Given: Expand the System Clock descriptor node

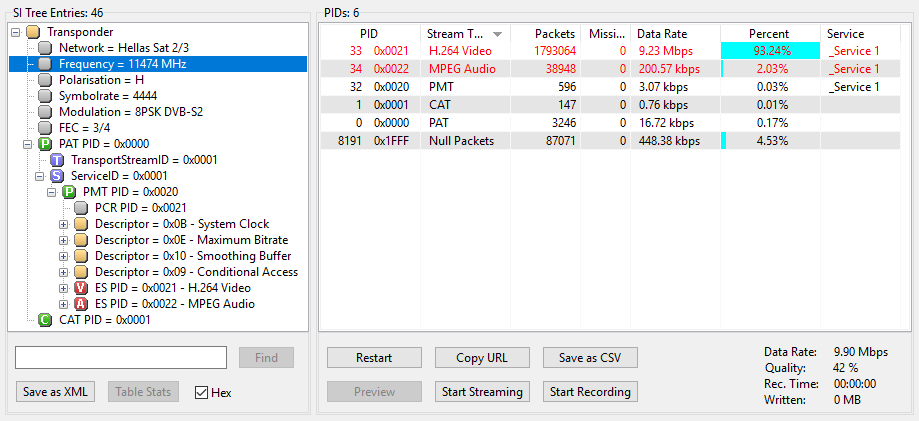Looking at the screenshot, I should click(64, 224).
